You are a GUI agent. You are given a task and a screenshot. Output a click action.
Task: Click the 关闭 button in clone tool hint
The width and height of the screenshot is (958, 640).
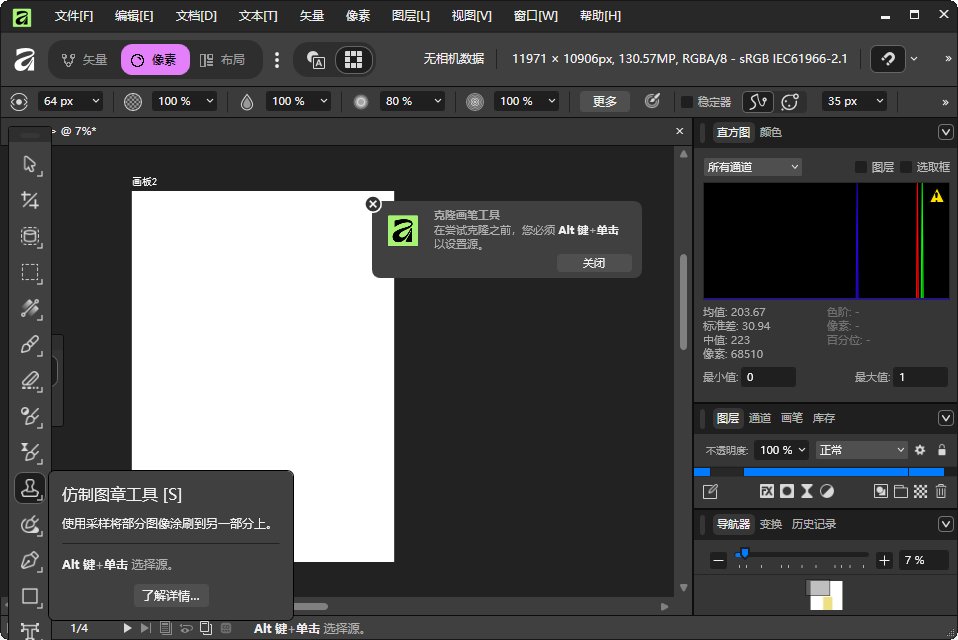click(x=594, y=263)
